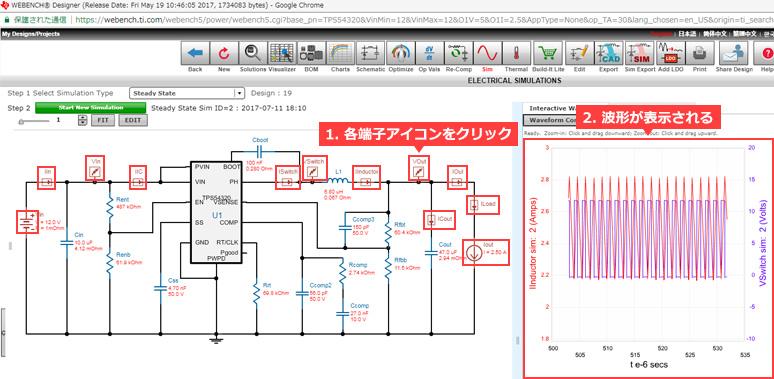Switch to the Interactive Waveform tab
The height and width of the screenshot is (379, 774).
point(551,108)
